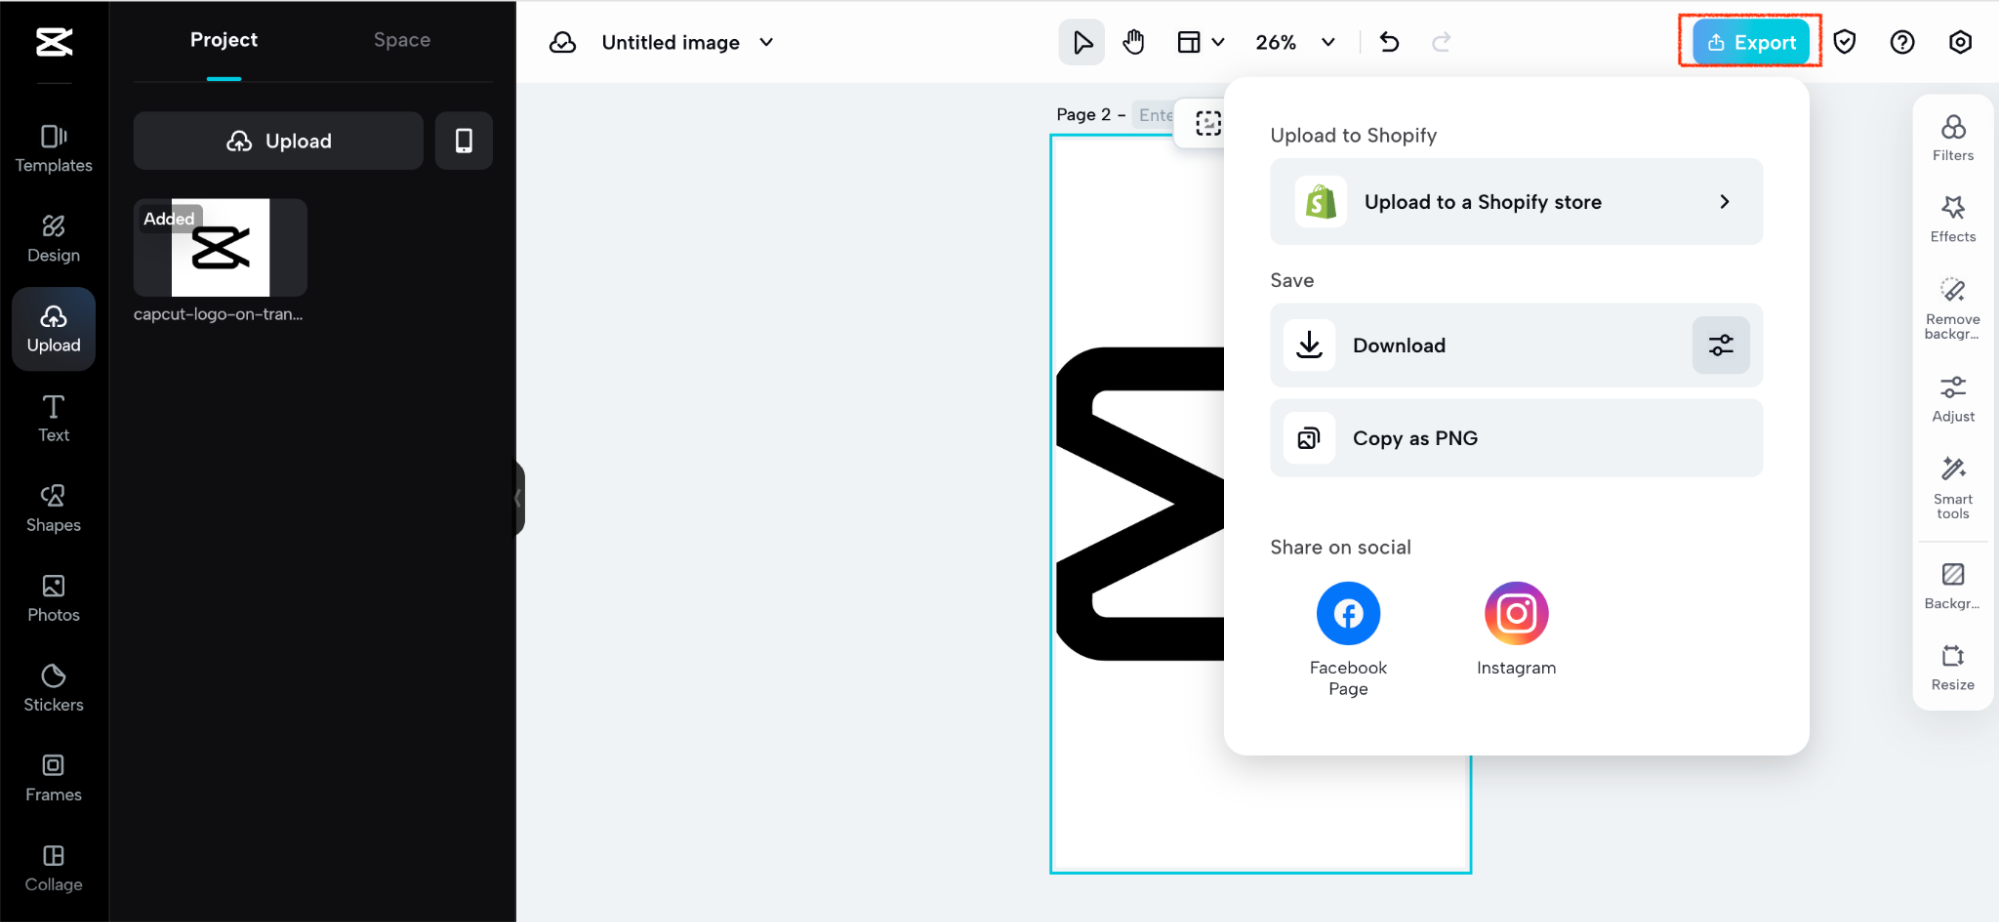Click the canvas selection frame icon

coord(1208,123)
